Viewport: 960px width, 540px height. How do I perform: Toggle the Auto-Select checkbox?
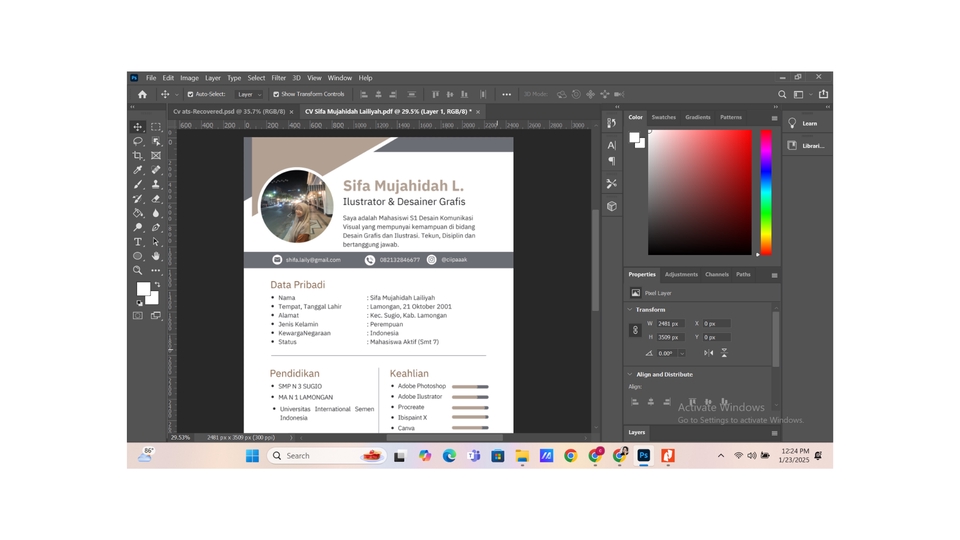pos(190,94)
